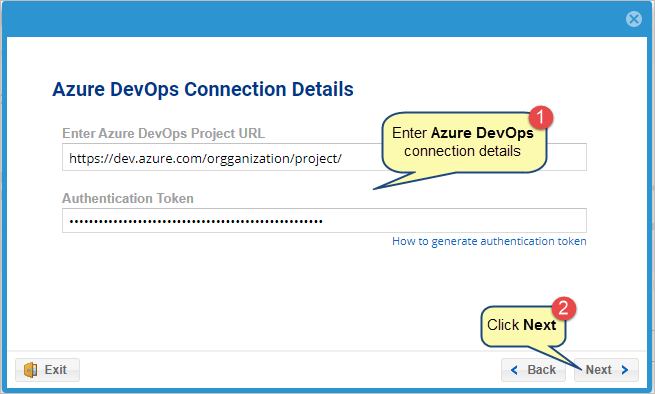Click the Exit button label
The height and width of the screenshot is (394, 655).
(x=56, y=370)
